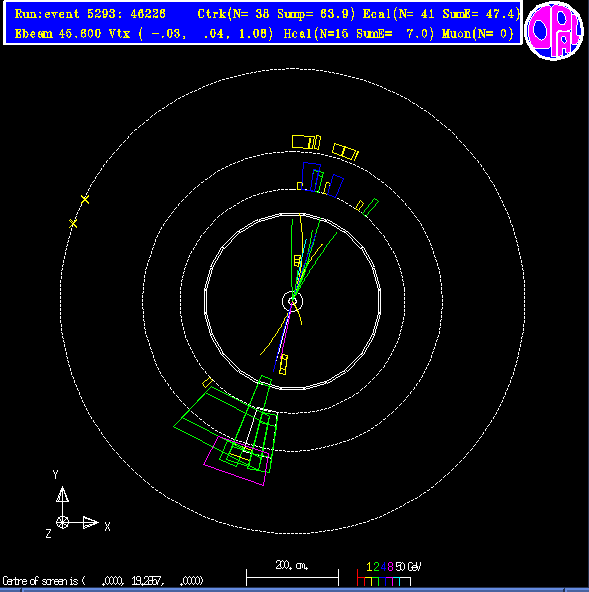Click the Ctrk(N= 38 Sump= 63.9) readout
This screenshot has width=589, height=592.
276,14
